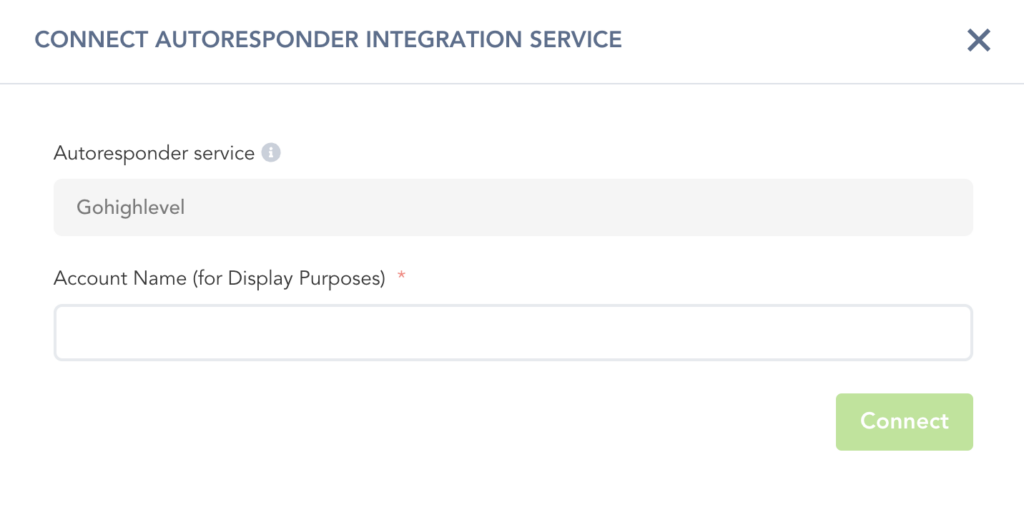This screenshot has width=1024, height=505.
Task: Dismiss the dialog using the X icon
Action: (x=978, y=40)
